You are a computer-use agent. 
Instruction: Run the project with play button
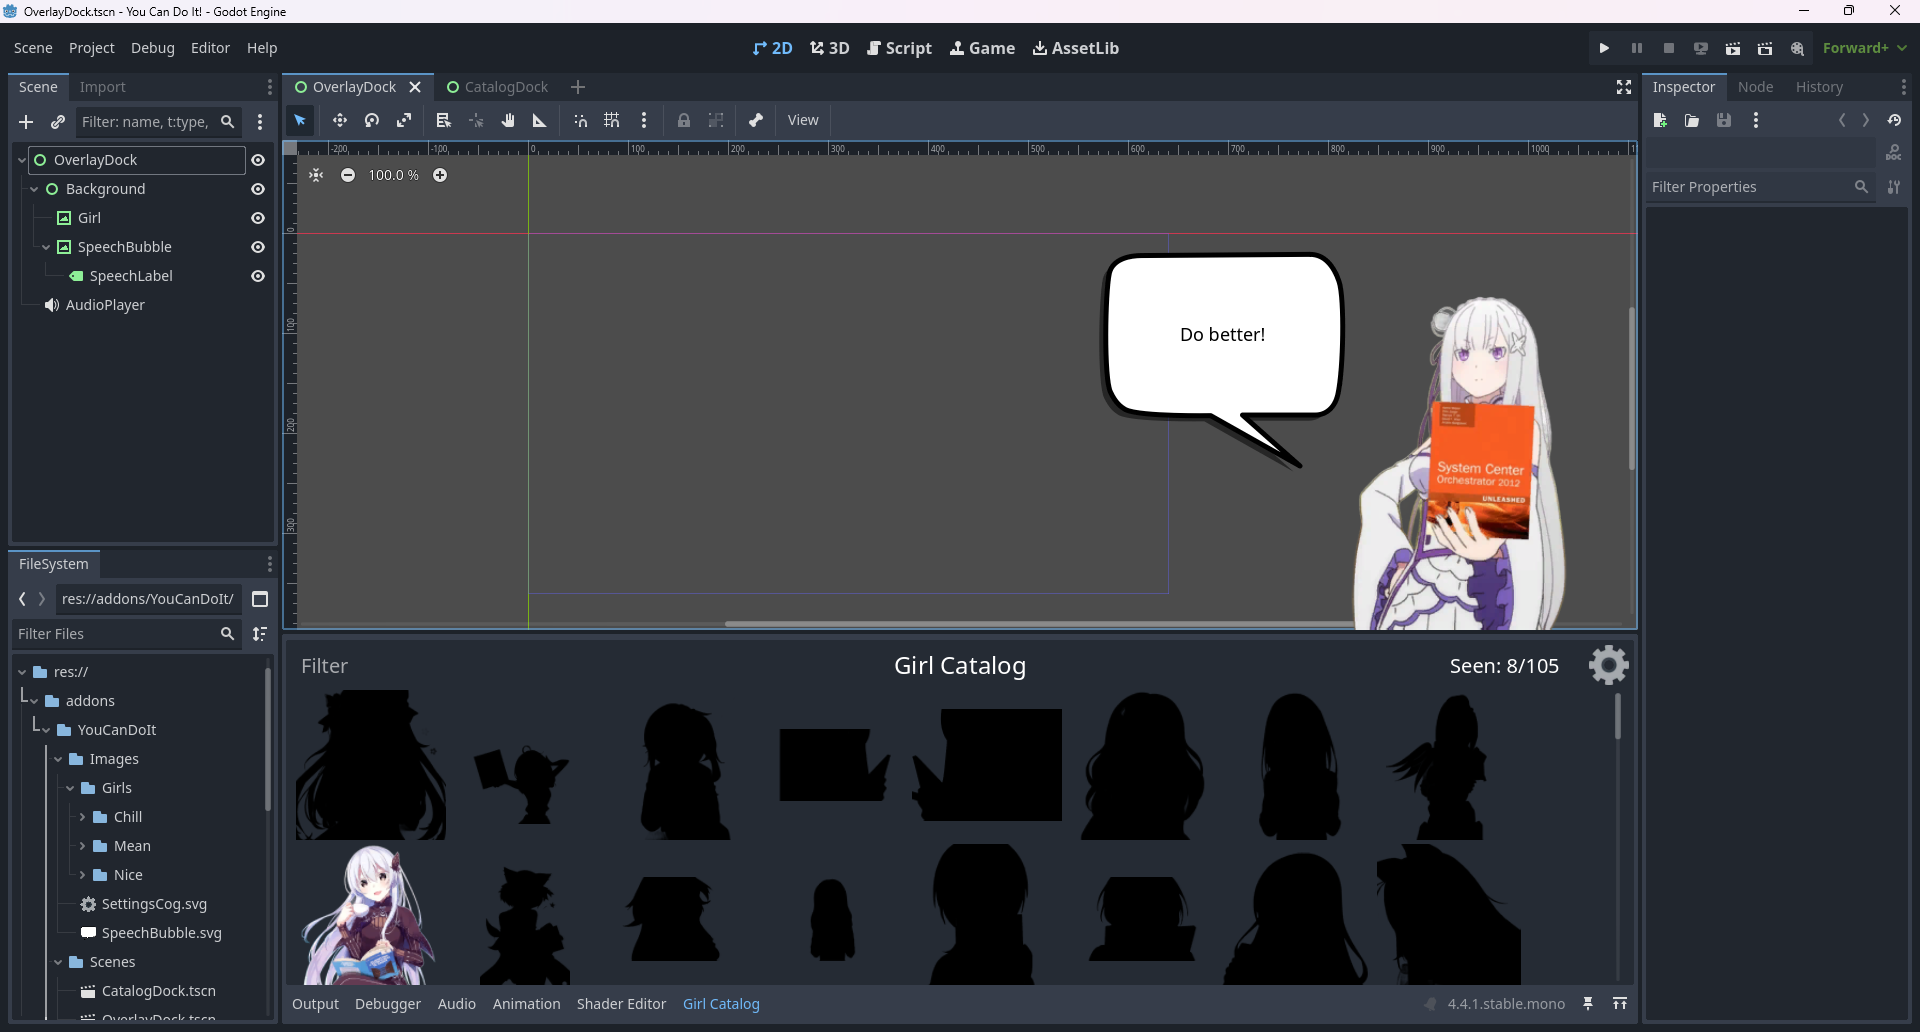[x=1604, y=48]
